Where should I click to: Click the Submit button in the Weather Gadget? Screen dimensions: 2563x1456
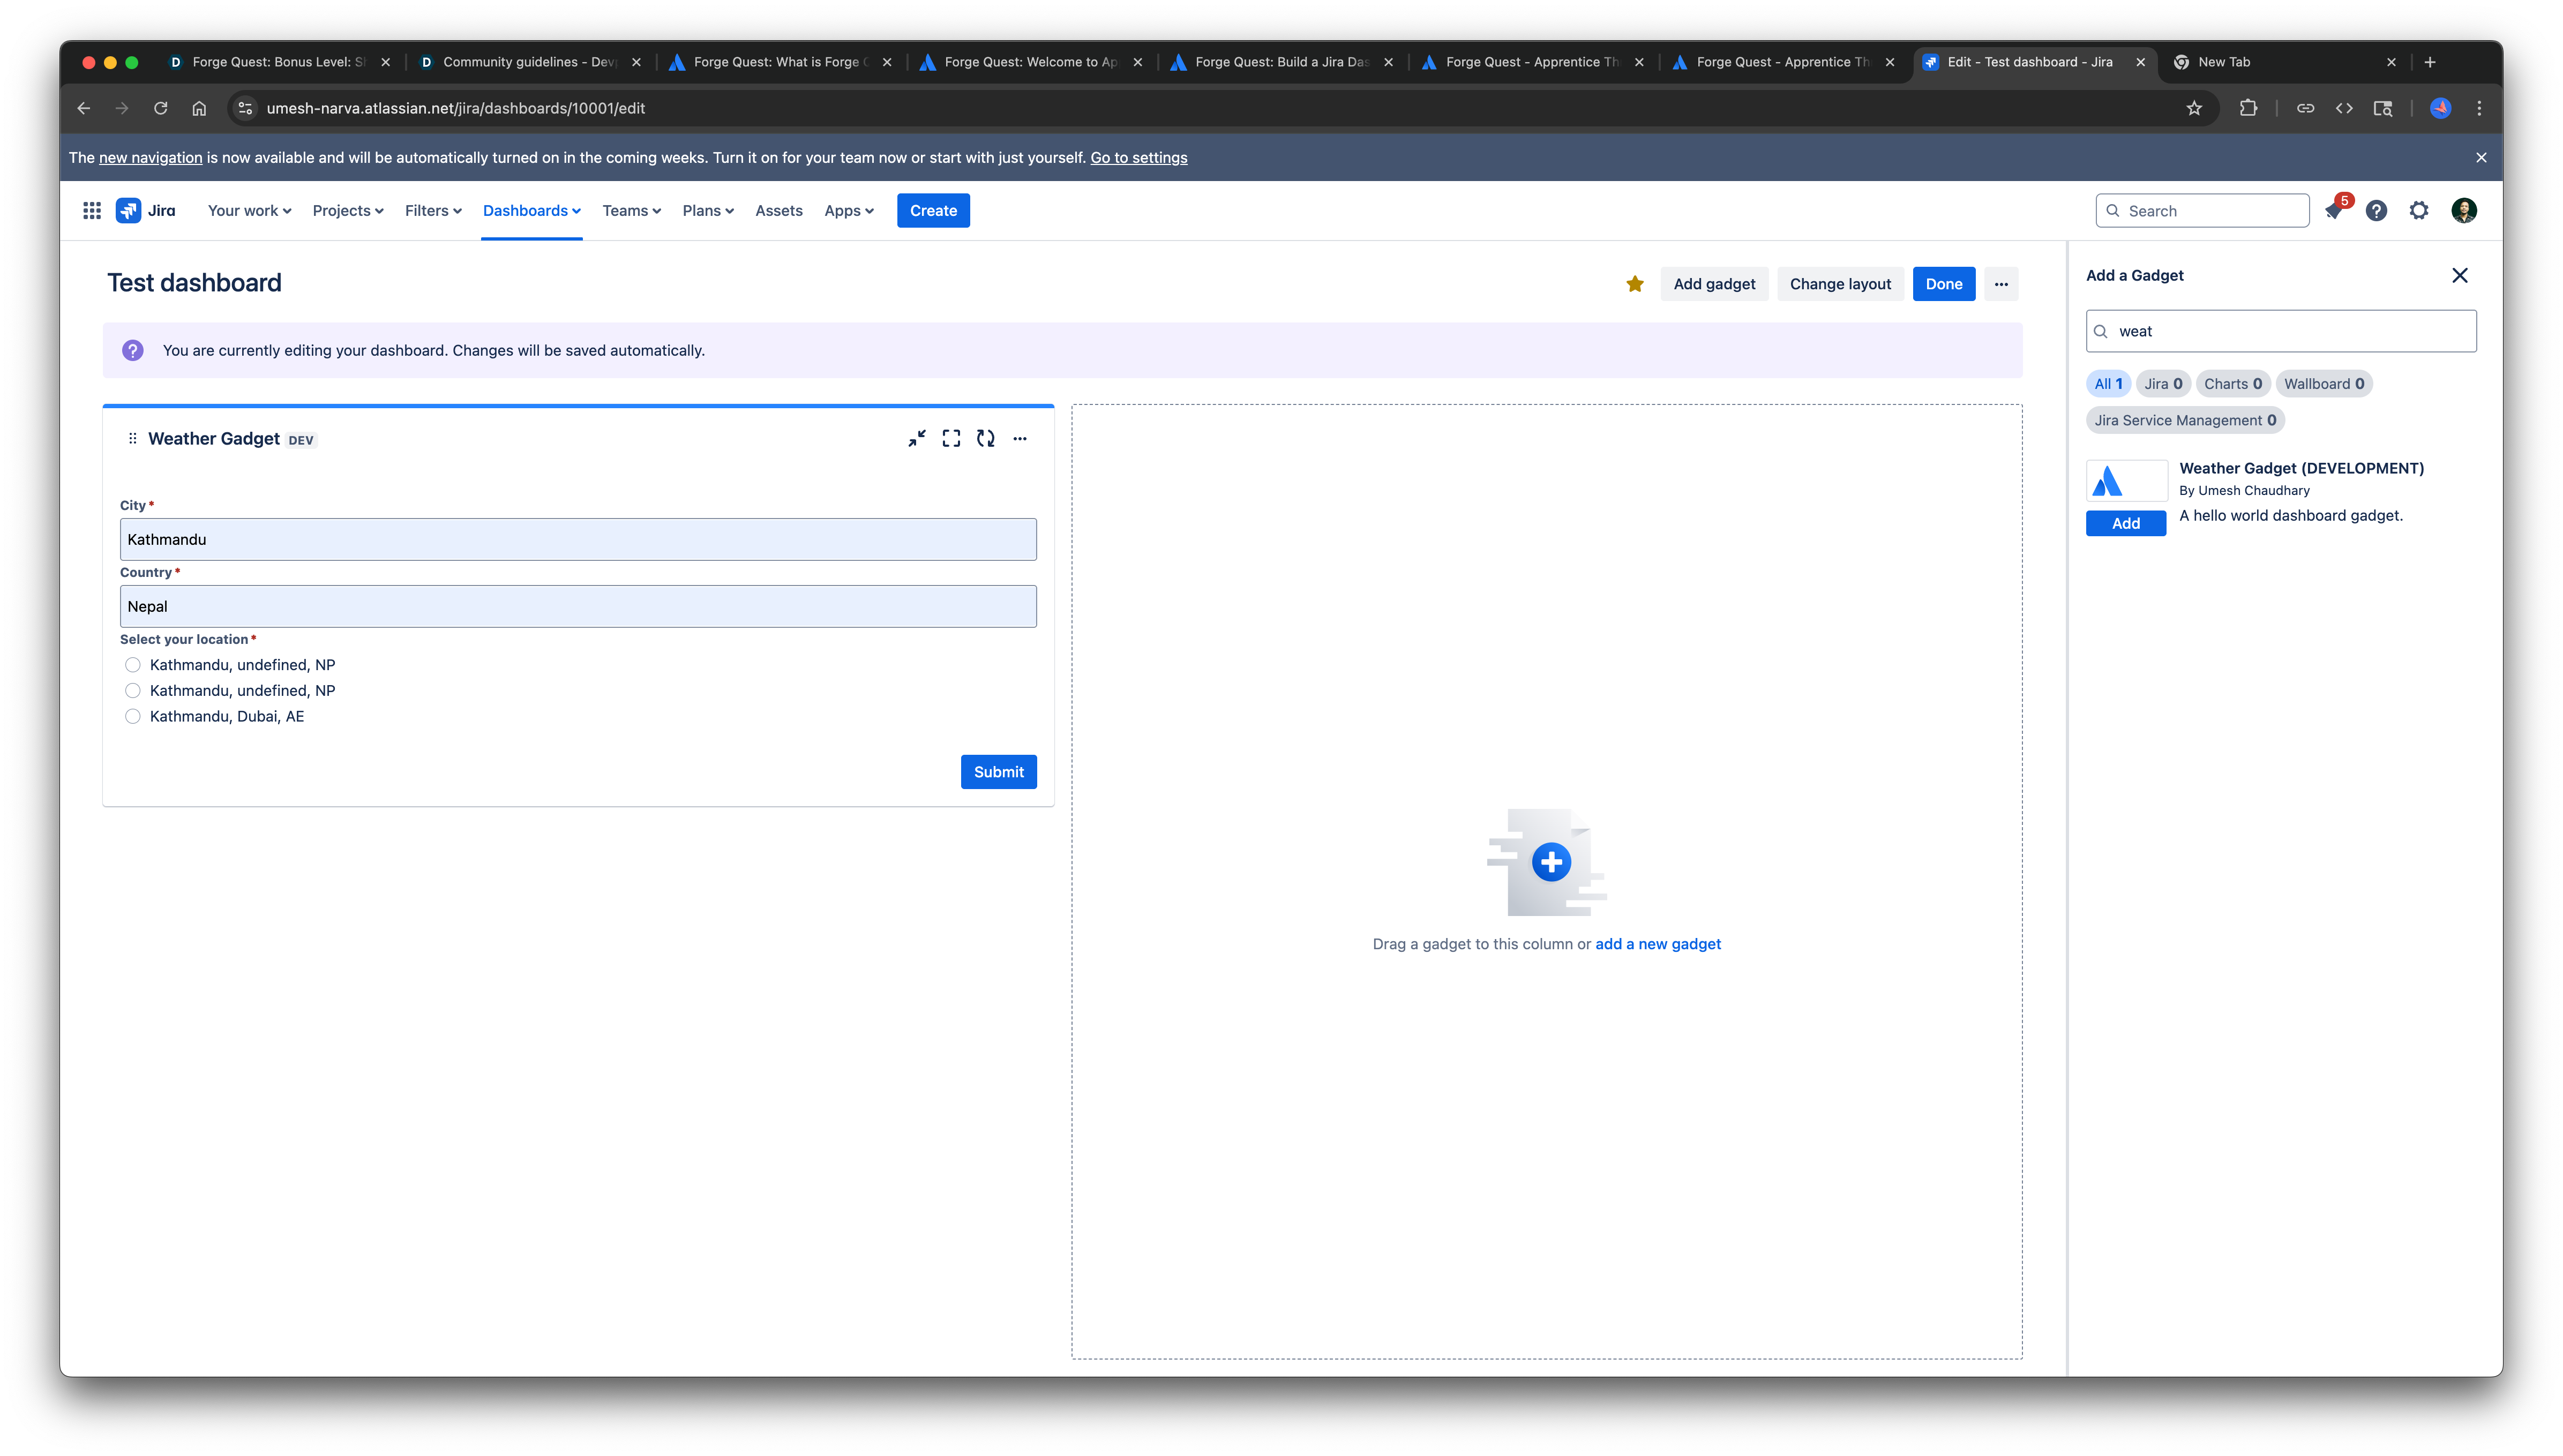click(998, 772)
